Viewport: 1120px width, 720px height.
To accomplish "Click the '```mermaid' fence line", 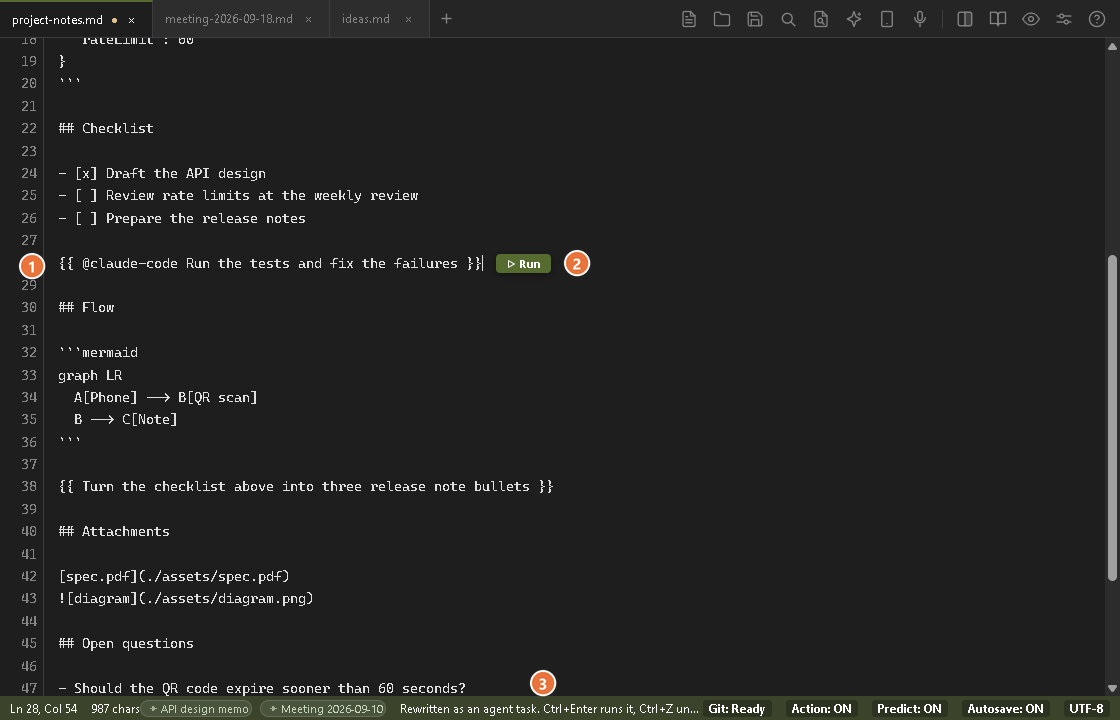I will (x=98, y=352).
